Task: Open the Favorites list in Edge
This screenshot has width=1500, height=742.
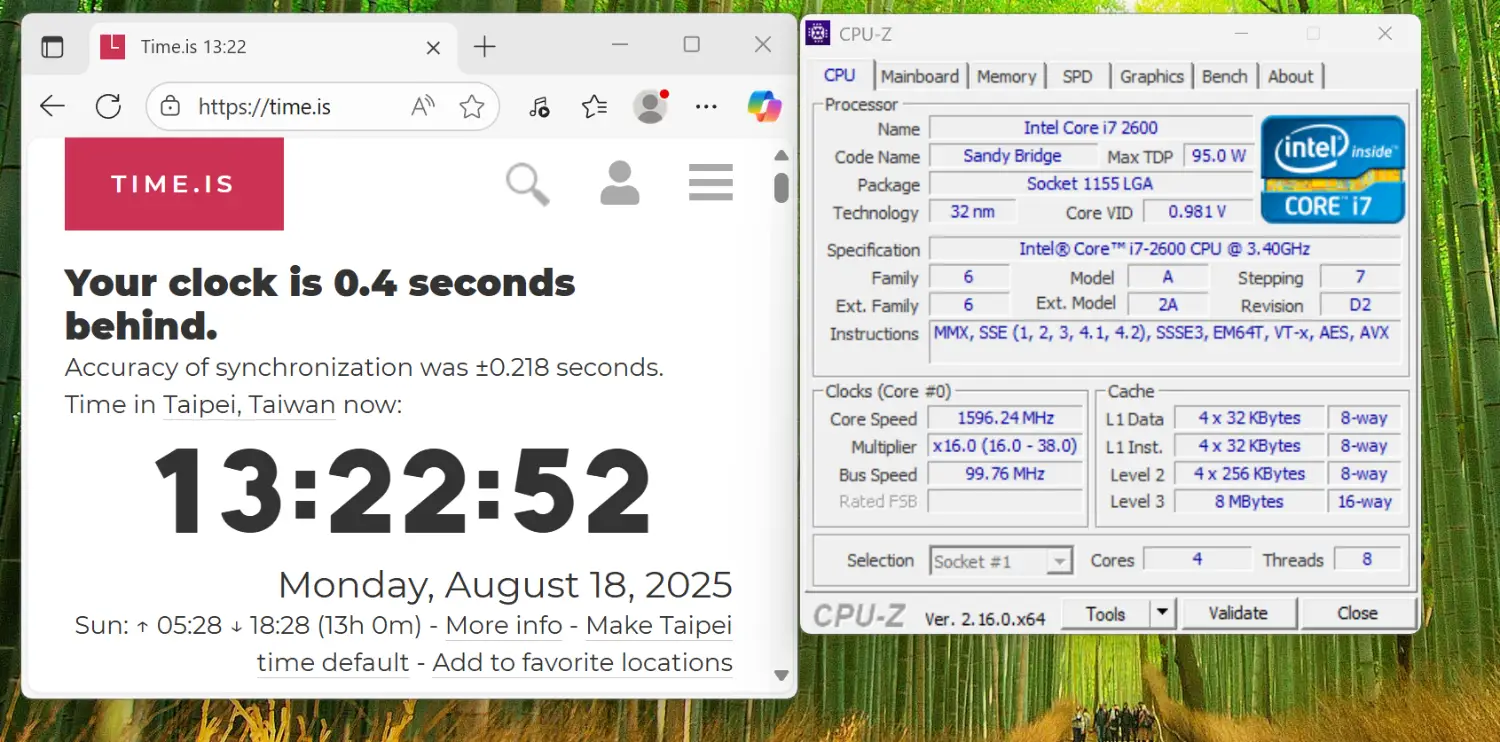Action: (594, 107)
